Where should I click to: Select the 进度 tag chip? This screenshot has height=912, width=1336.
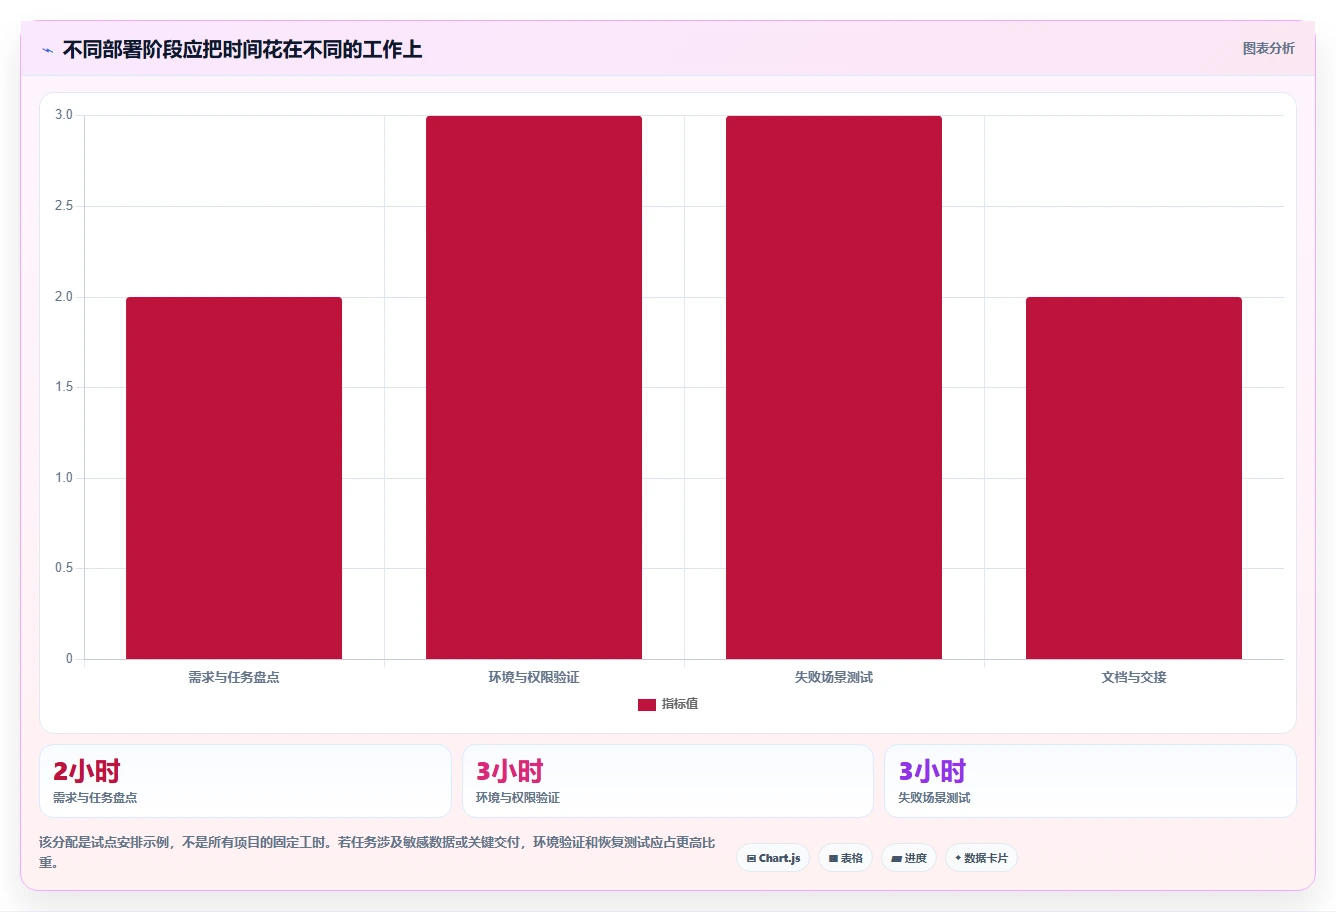[908, 858]
